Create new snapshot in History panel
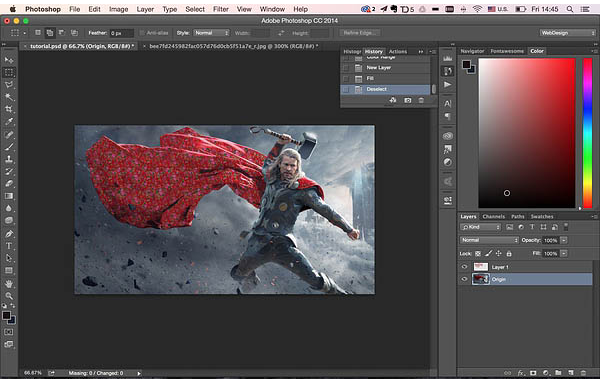Viewport: 601px width, 379px height. click(407, 100)
